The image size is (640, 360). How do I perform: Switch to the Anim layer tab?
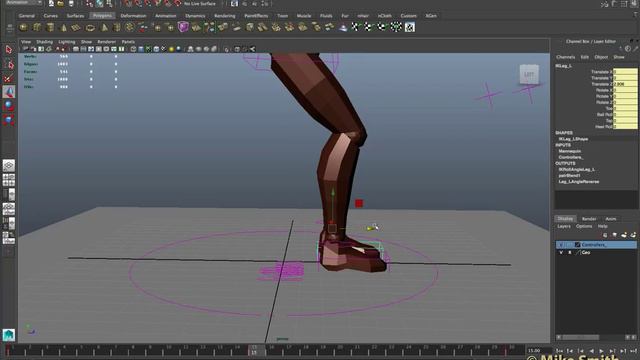[611, 219]
